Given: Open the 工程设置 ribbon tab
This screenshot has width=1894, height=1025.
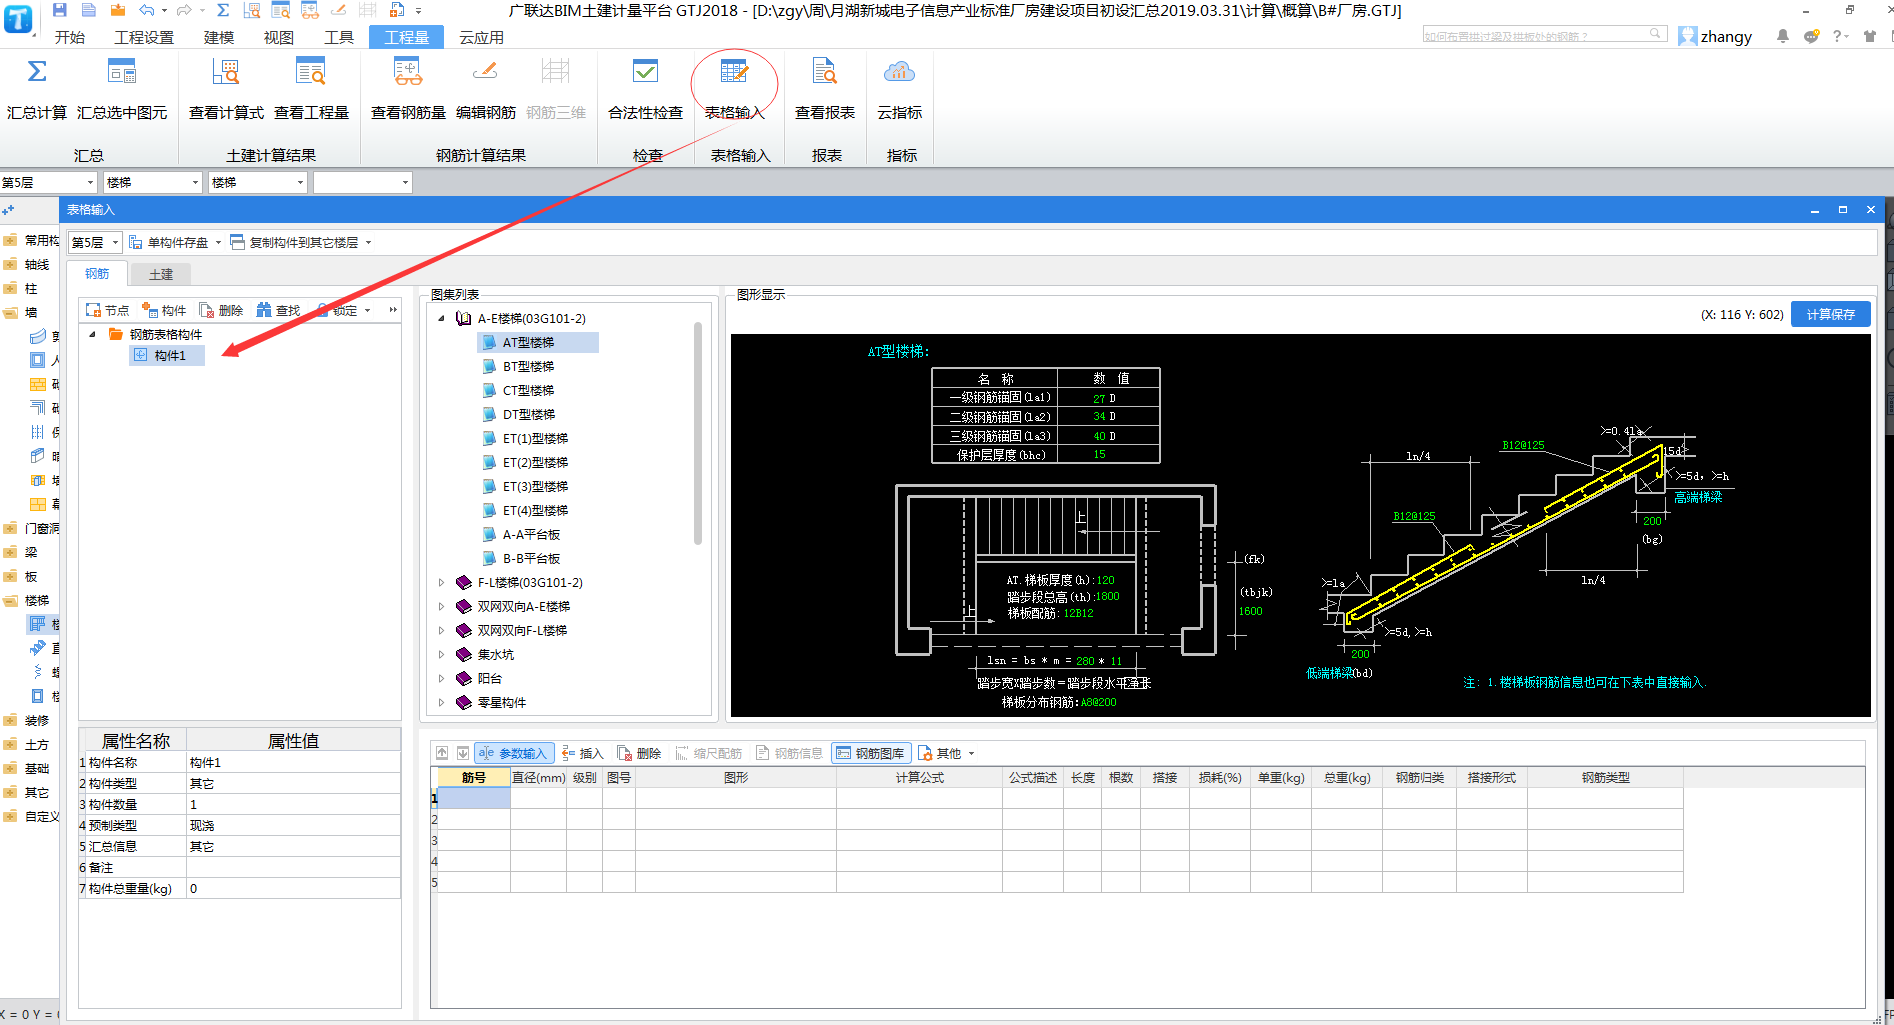Looking at the screenshot, I should (144, 37).
